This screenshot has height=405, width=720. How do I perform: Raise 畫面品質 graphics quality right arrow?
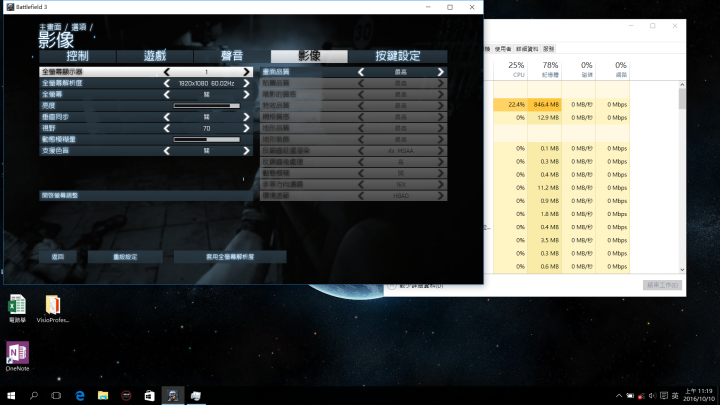[440, 72]
